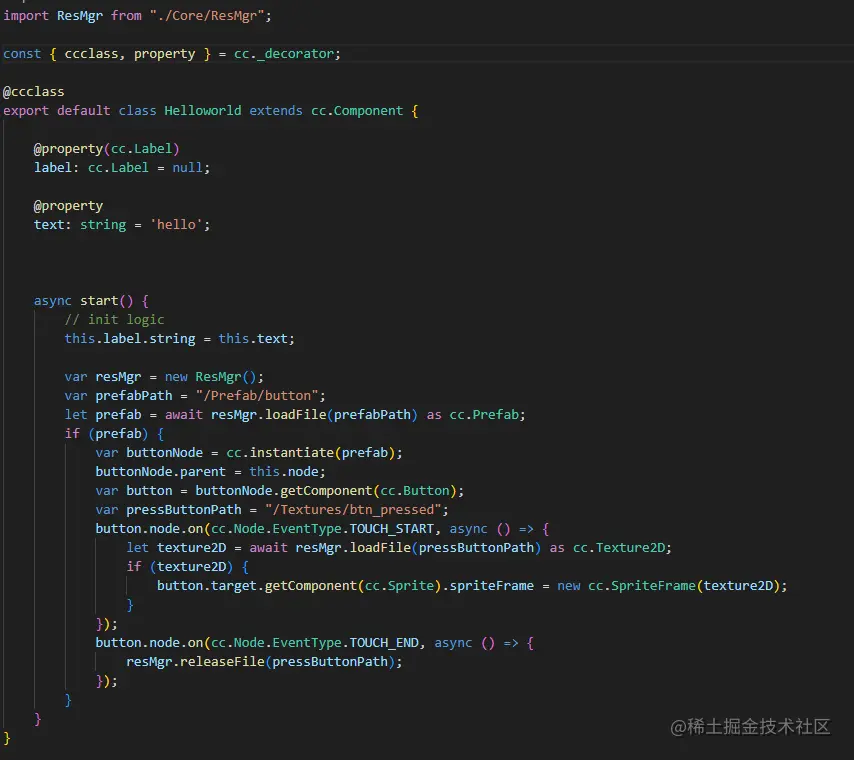Screen dimensions: 854x760
Task: Click the null value of label
Action: click(x=187, y=168)
